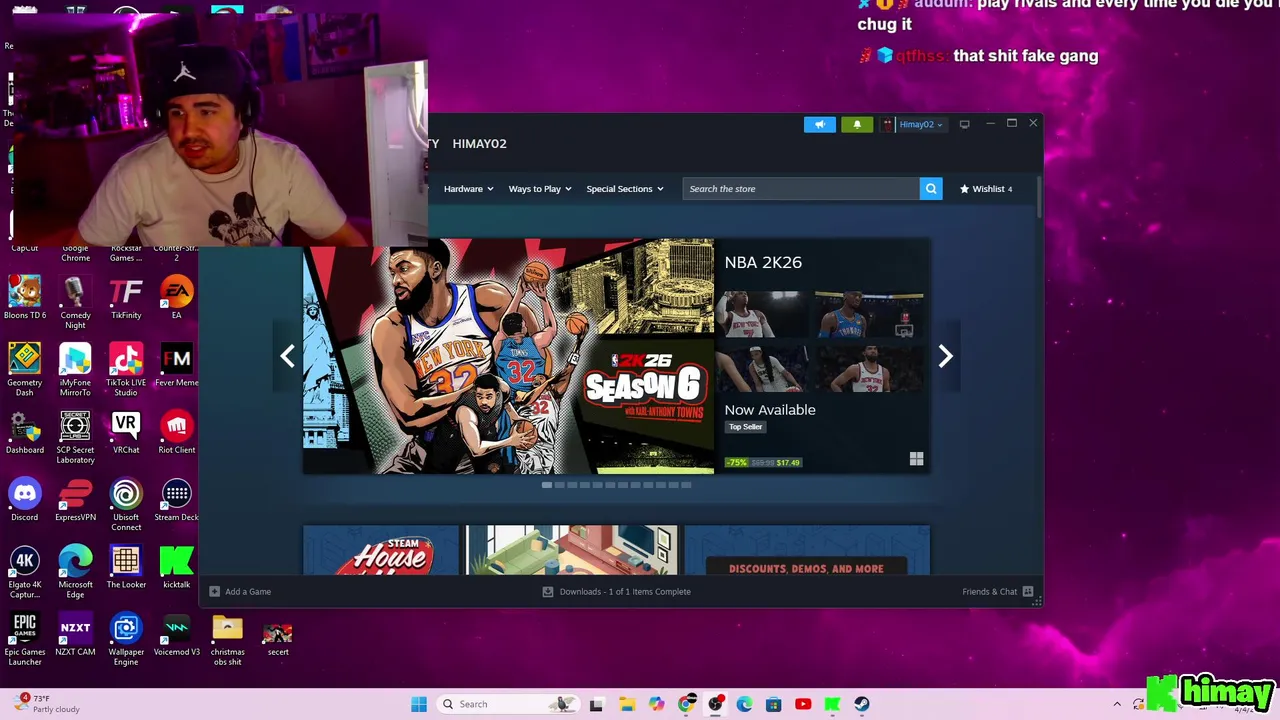The image size is (1280, 720).
Task: Click the Steam store vertical scrollbar
Action: point(1039,197)
